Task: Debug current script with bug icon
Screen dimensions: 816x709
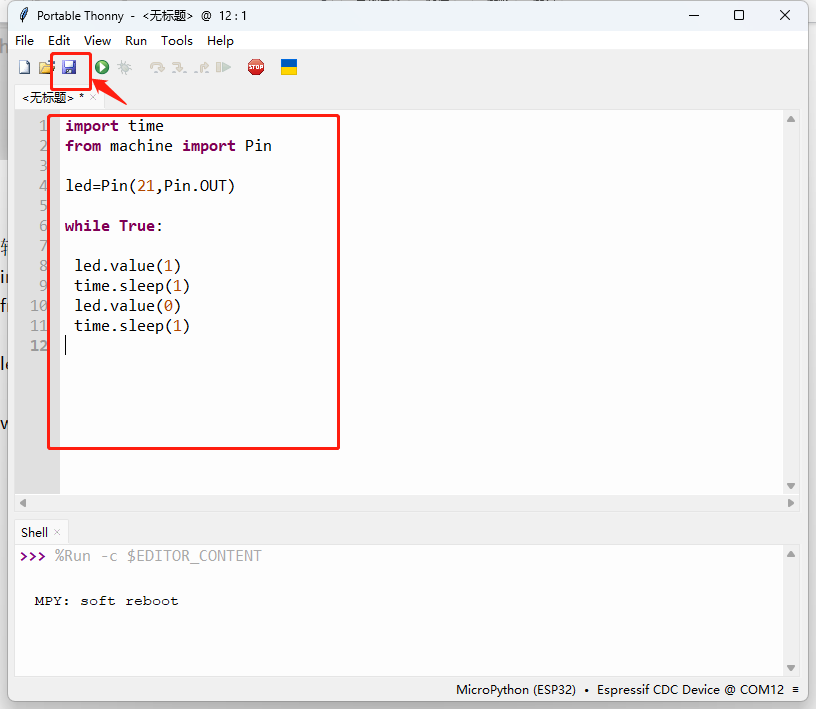Action: pos(125,67)
